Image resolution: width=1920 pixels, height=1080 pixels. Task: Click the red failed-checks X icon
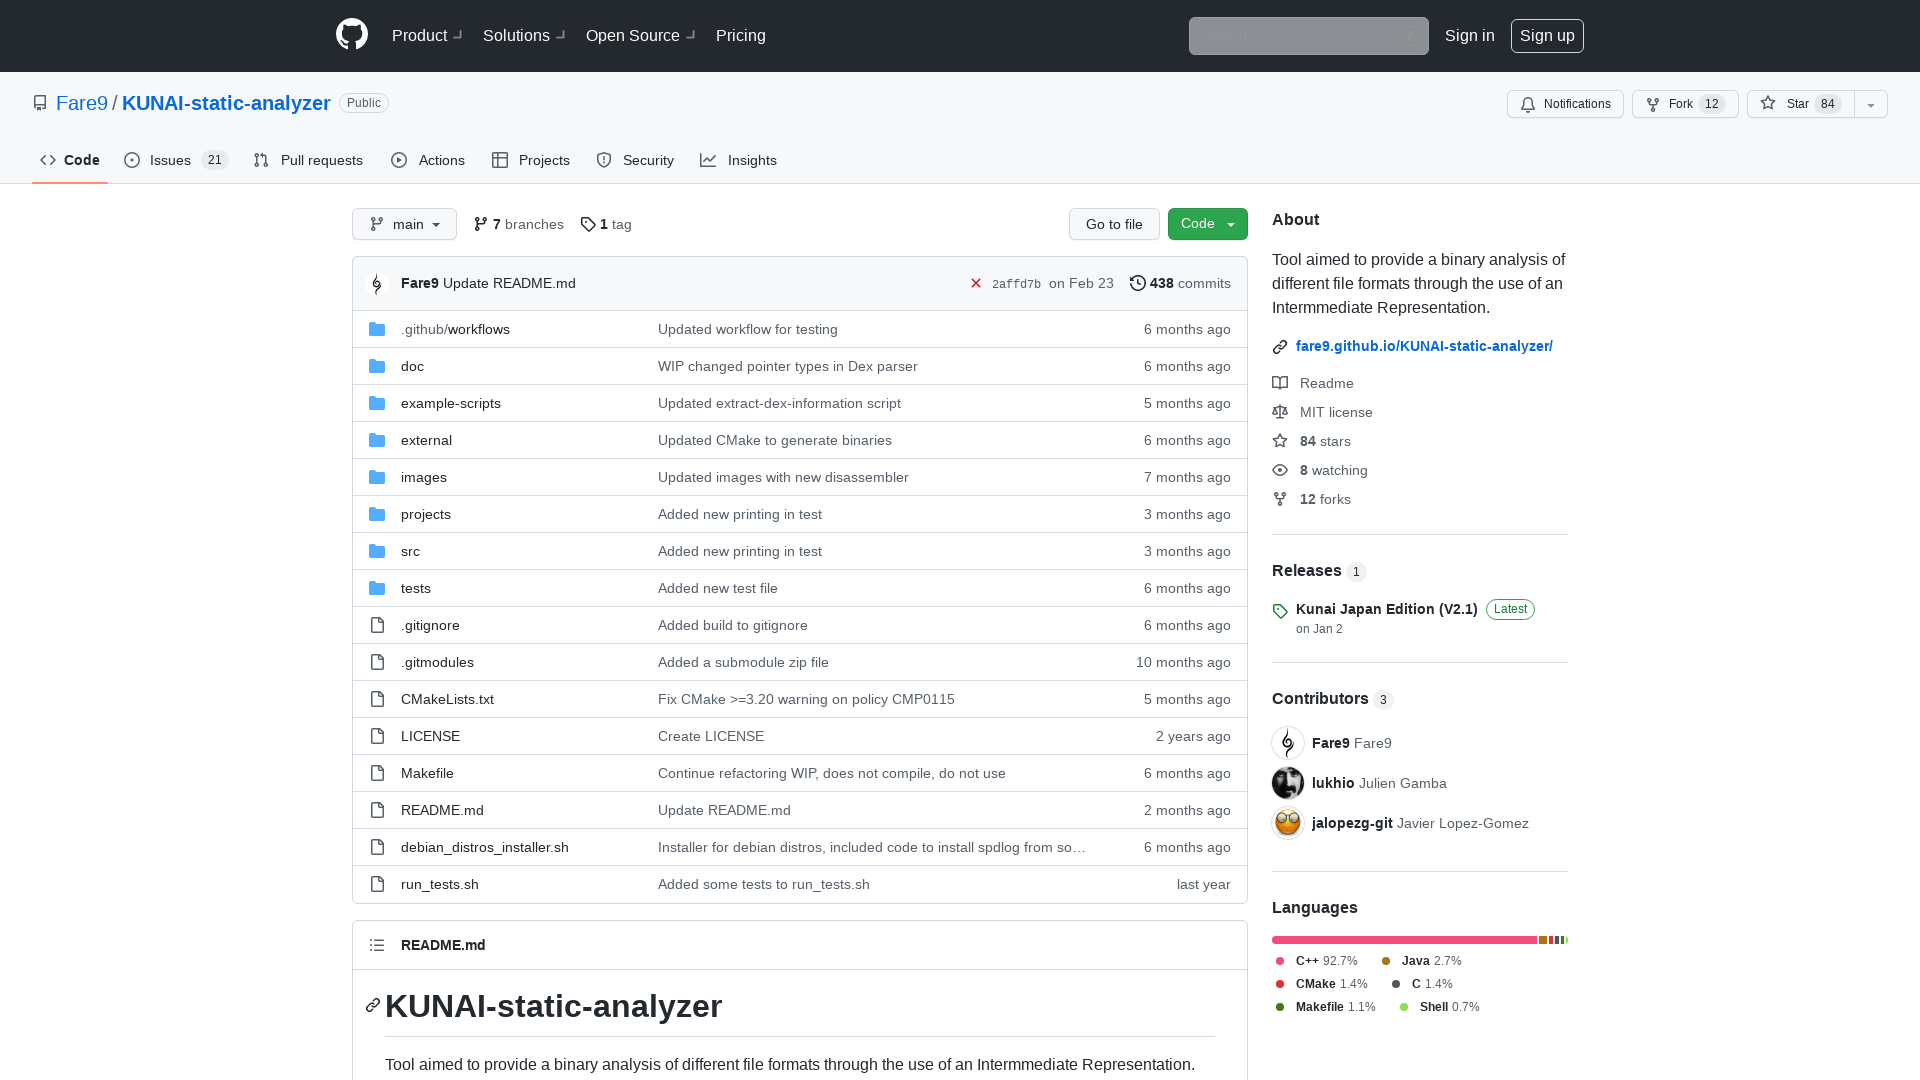[976, 283]
